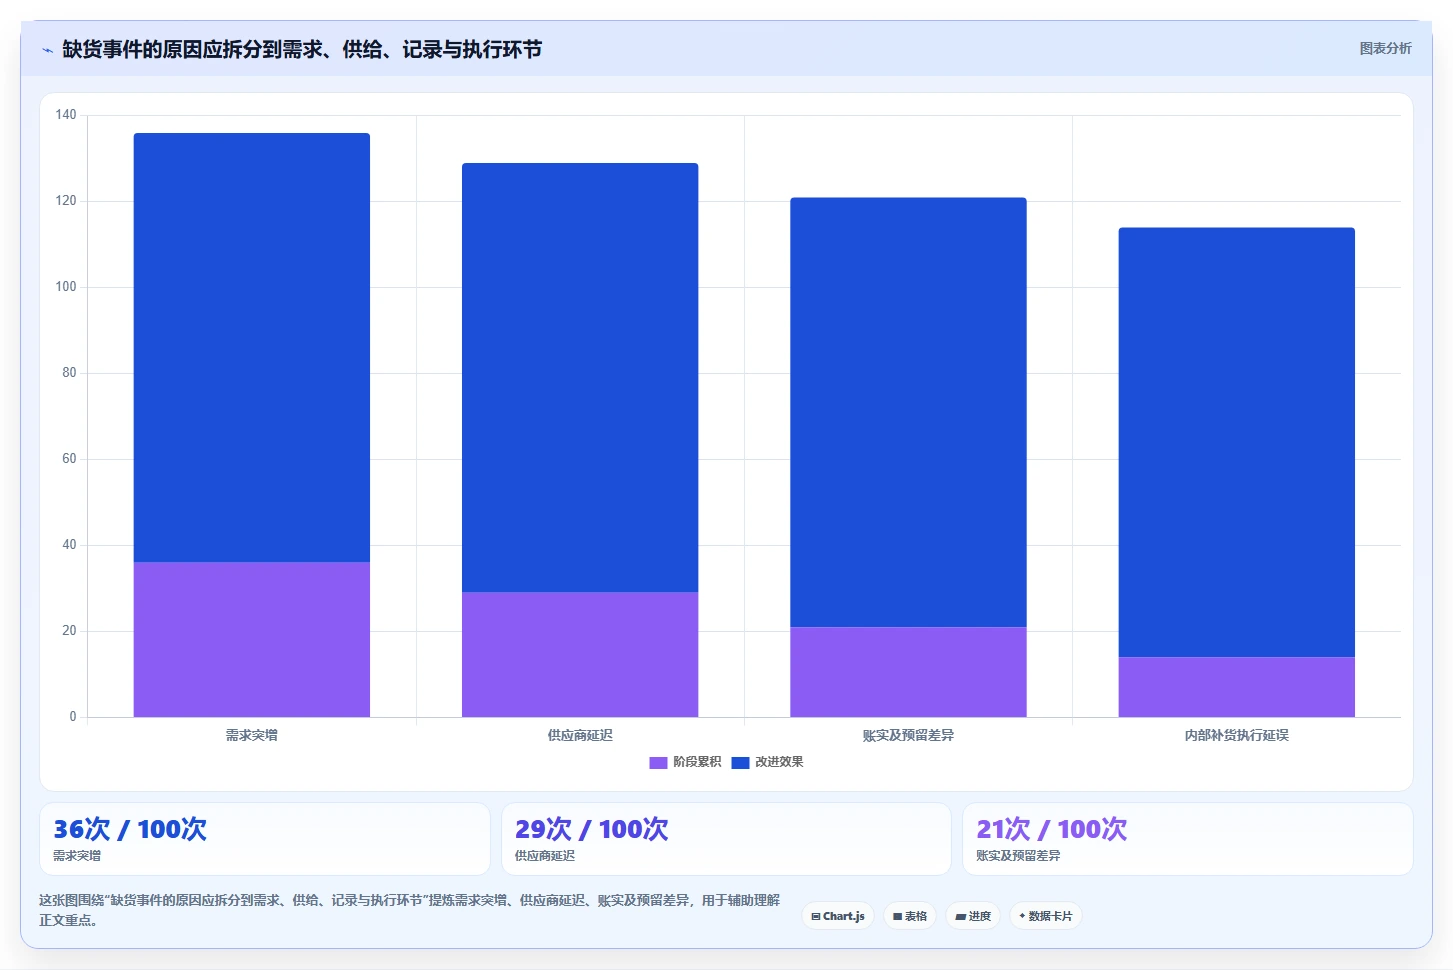Click the Chart.js tag
Screen dimensions: 1453x970
[x=838, y=916]
